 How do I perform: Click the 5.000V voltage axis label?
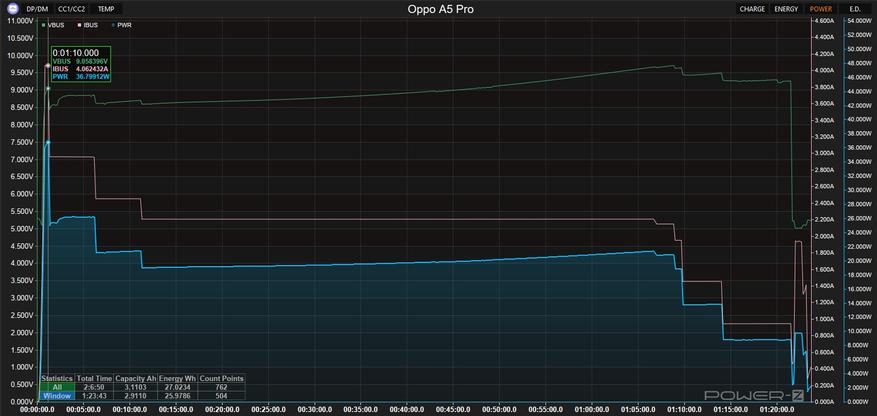(x=21, y=229)
